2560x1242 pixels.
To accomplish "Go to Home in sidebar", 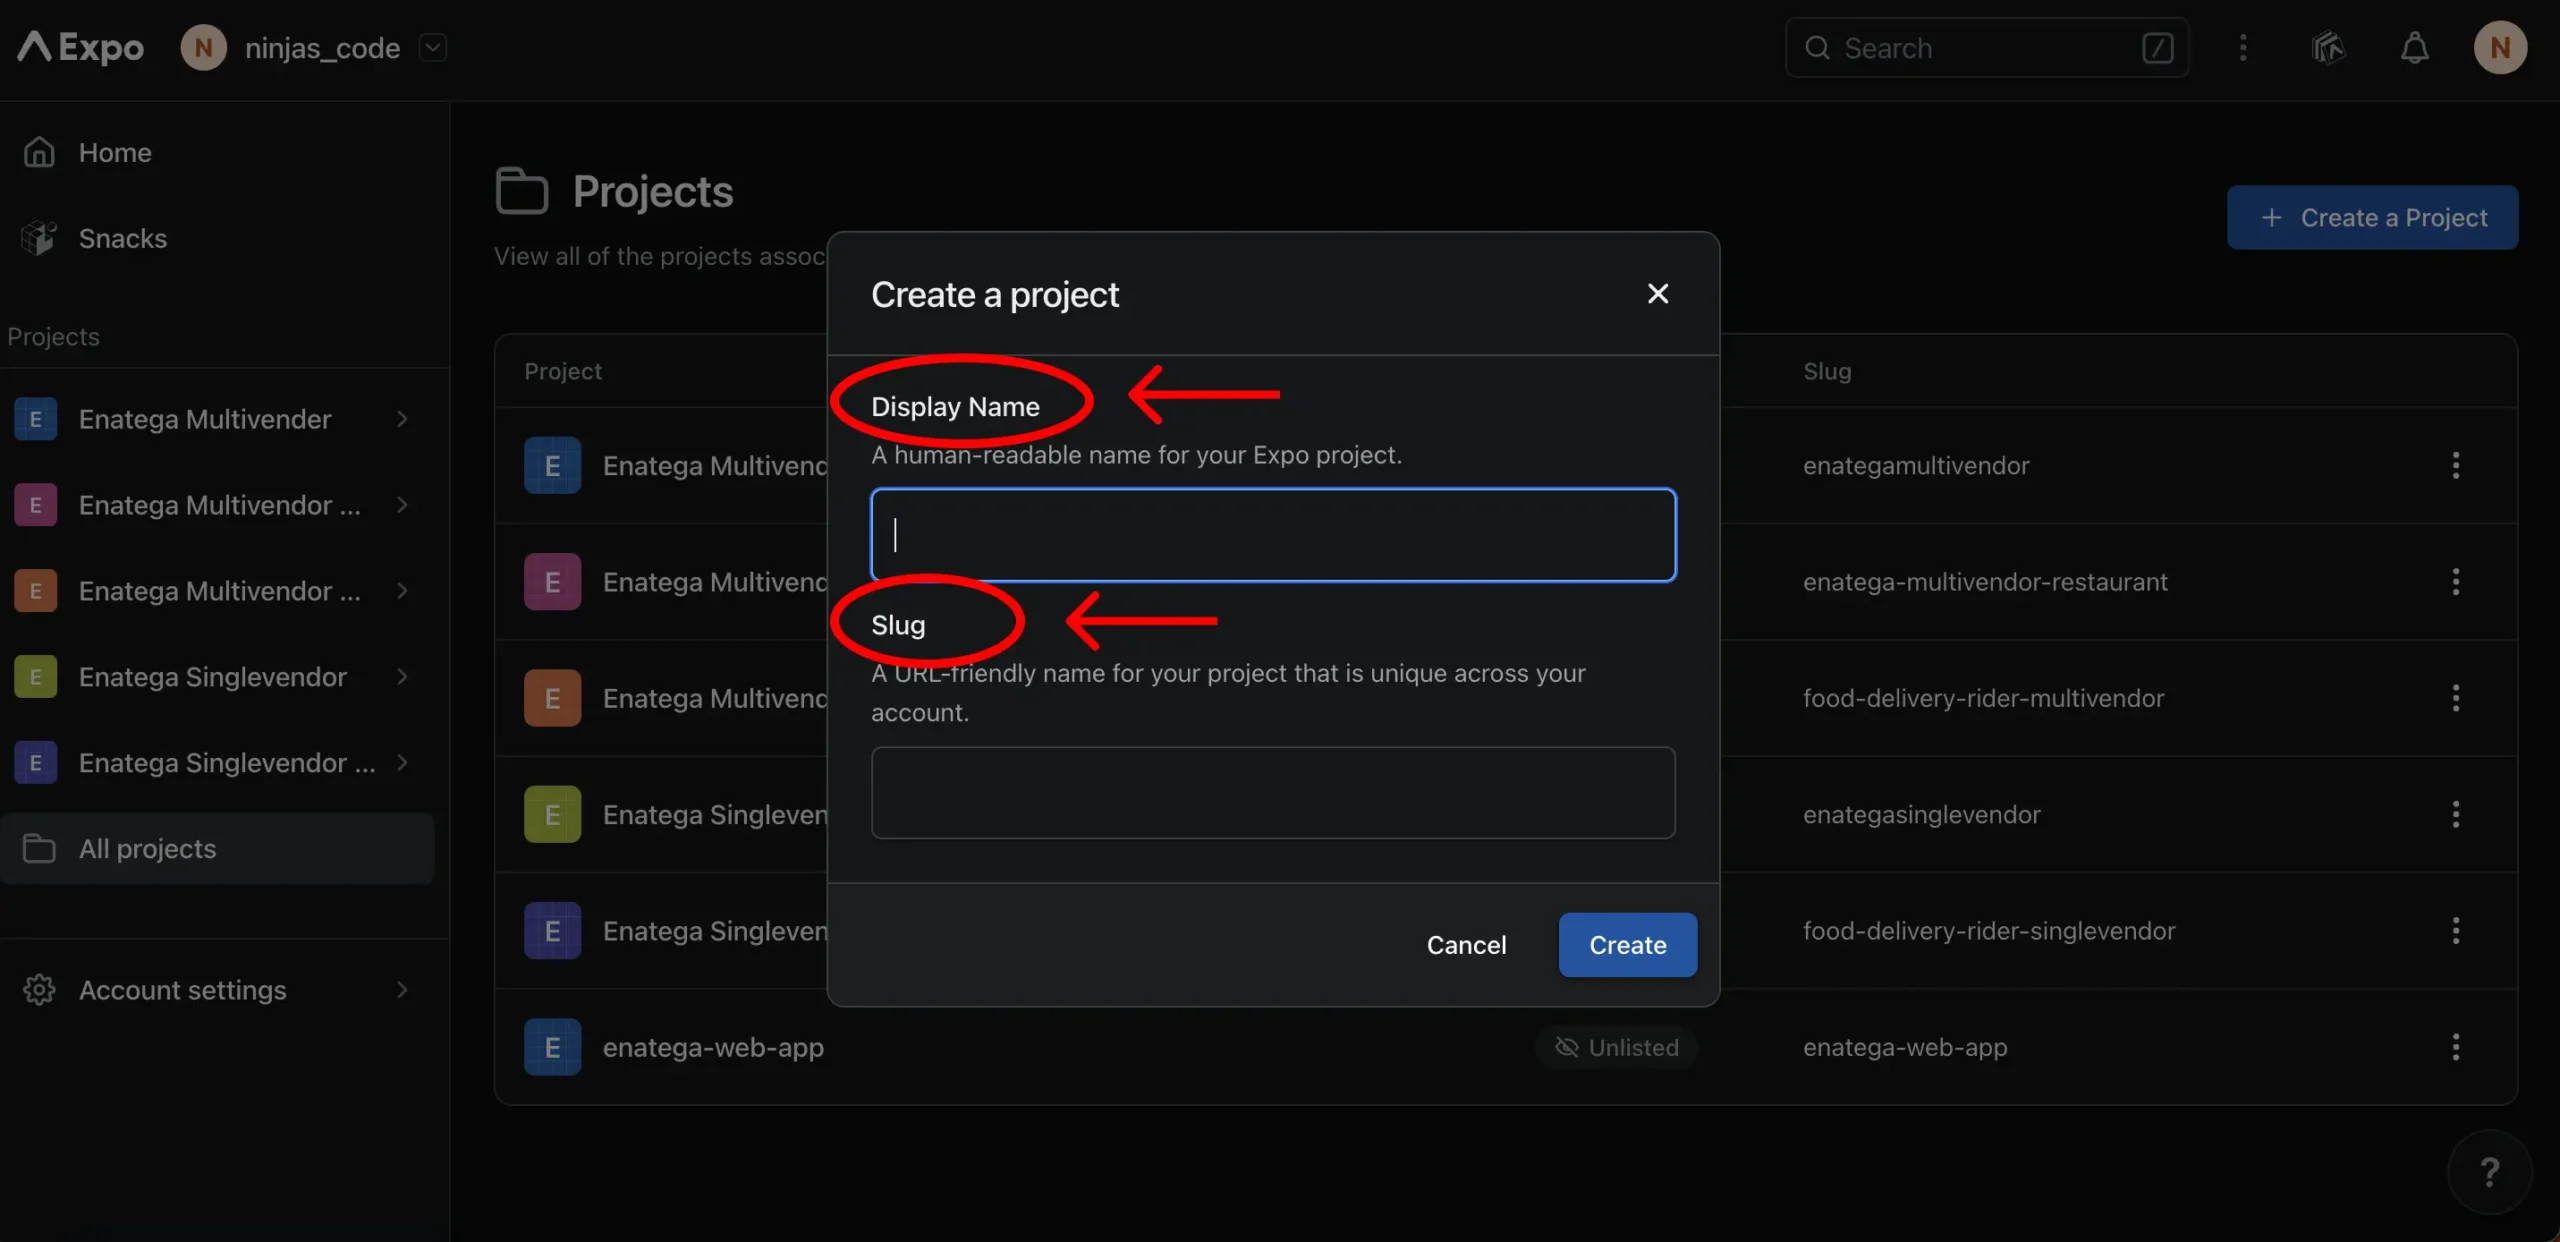I will pos(114,152).
